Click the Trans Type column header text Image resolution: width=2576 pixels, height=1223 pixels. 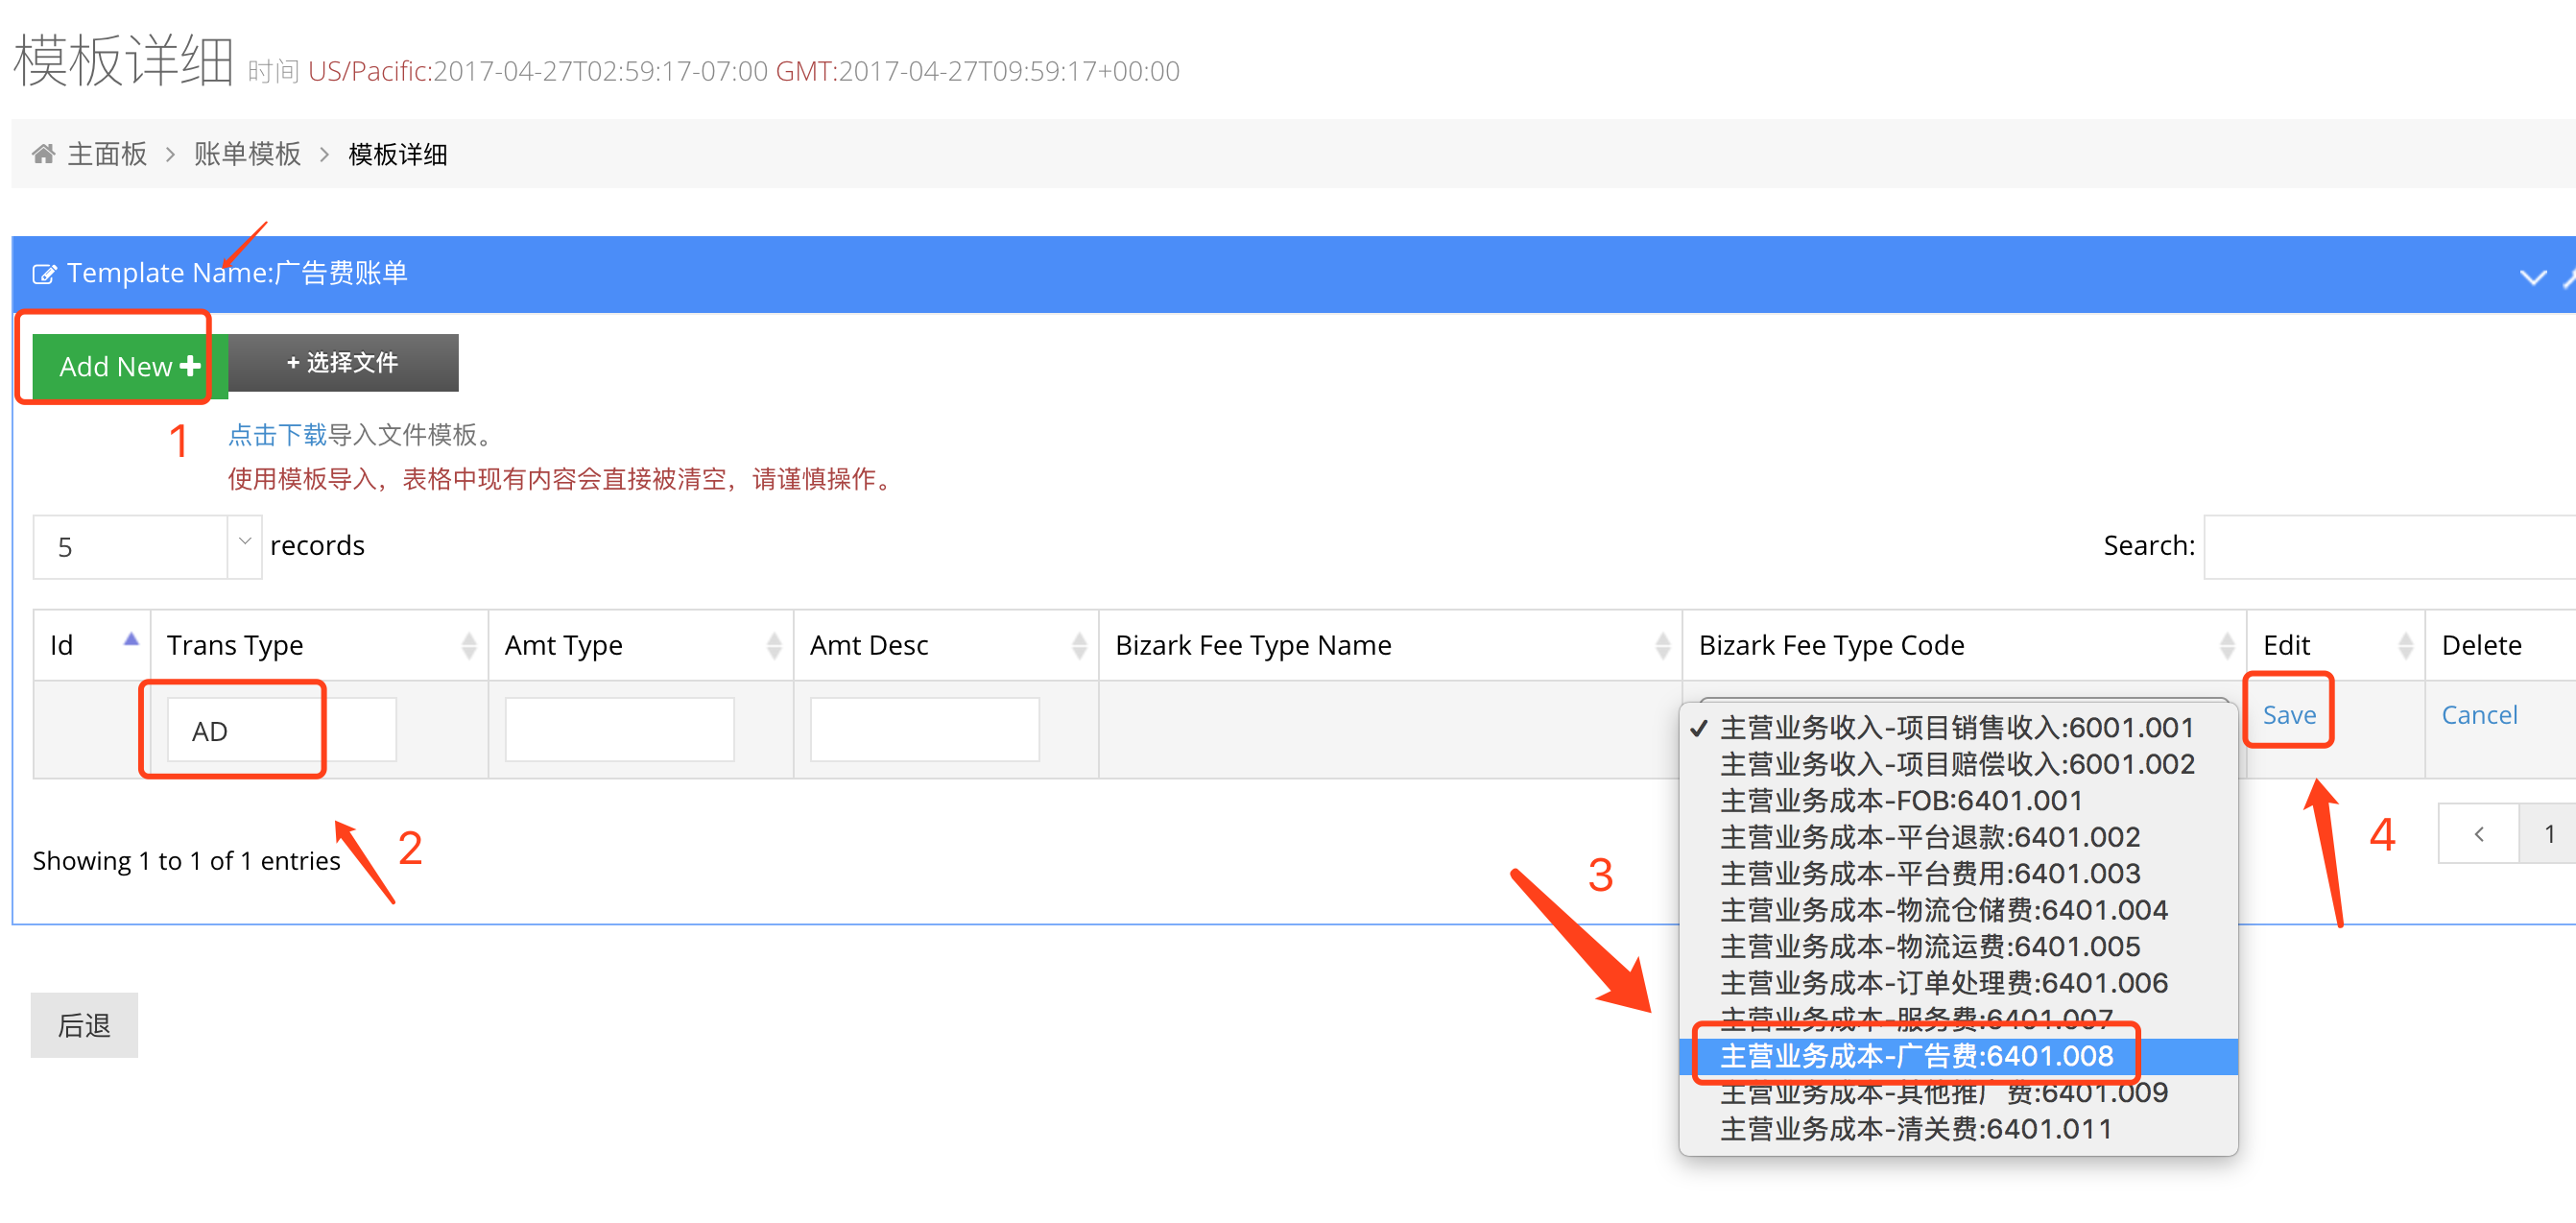pyautogui.click(x=235, y=646)
